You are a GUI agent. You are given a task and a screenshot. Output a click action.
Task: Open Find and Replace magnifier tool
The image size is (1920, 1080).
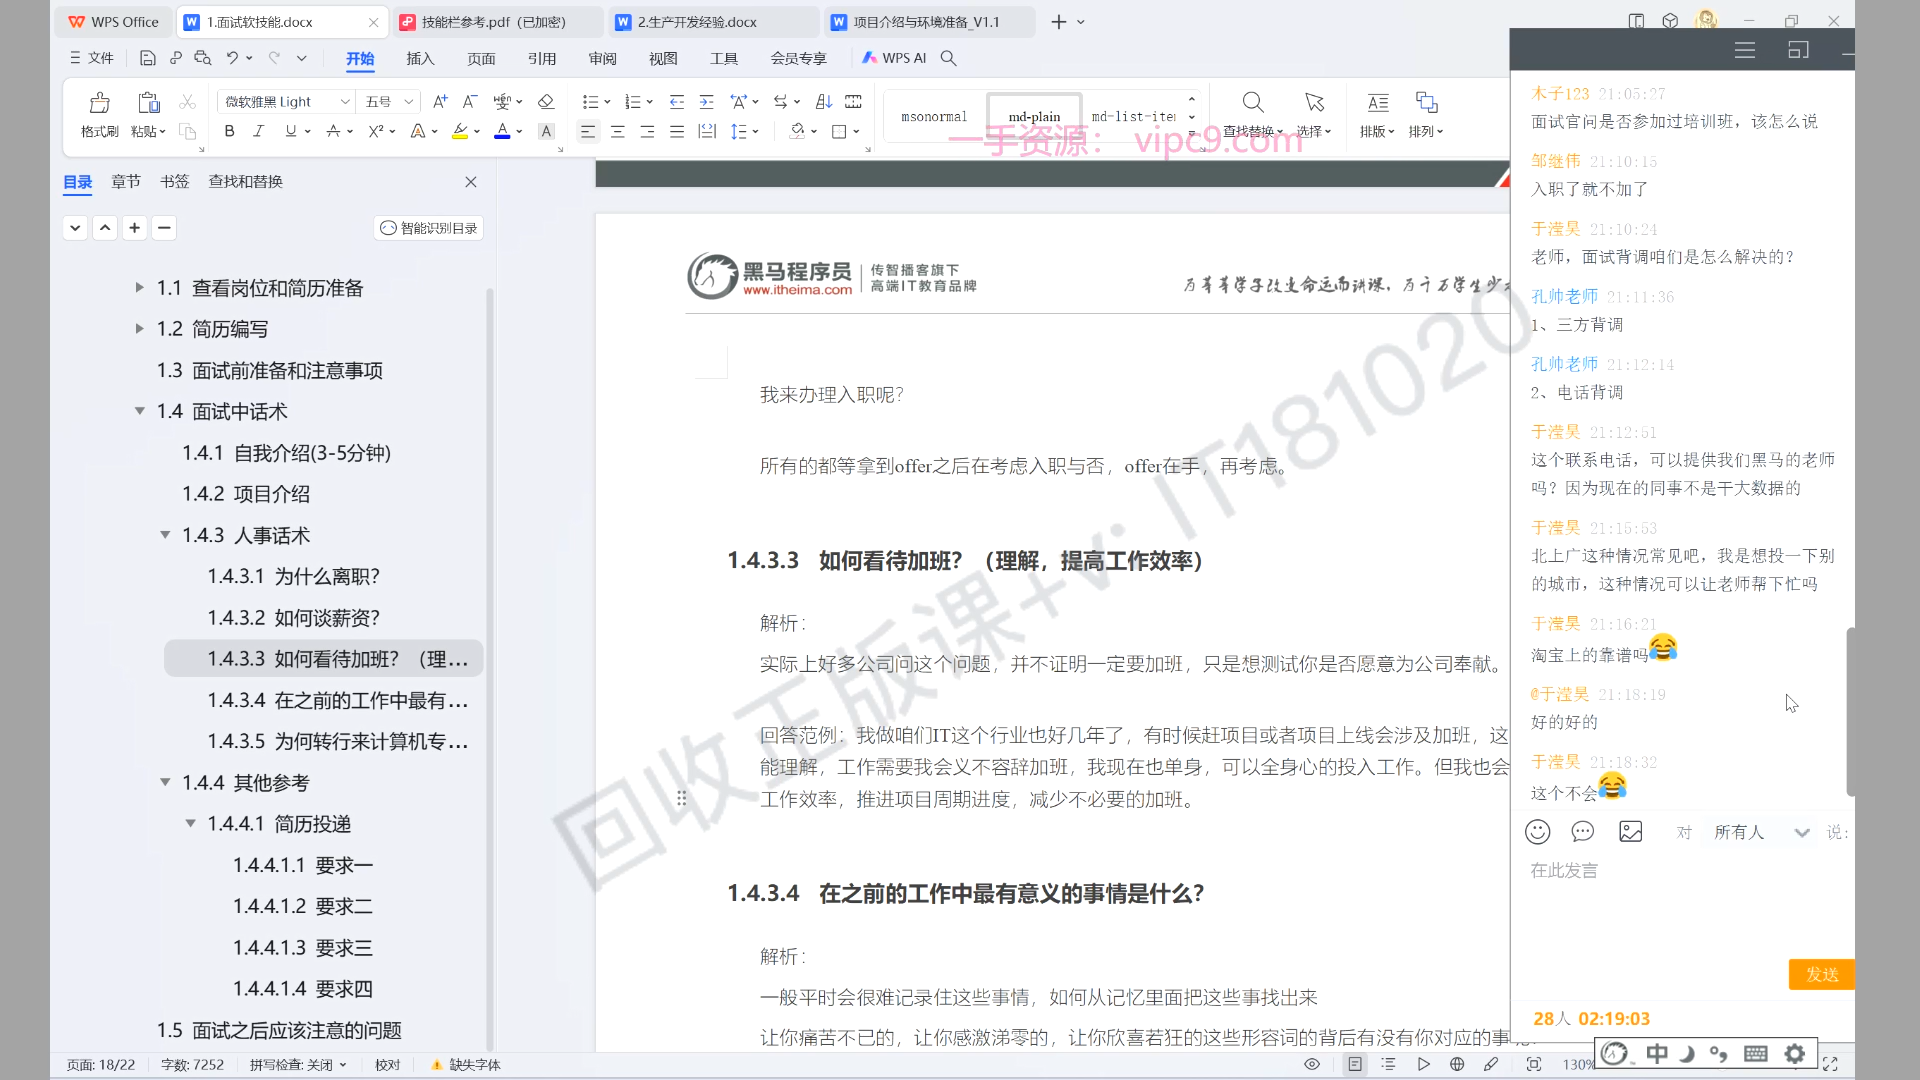click(1252, 103)
